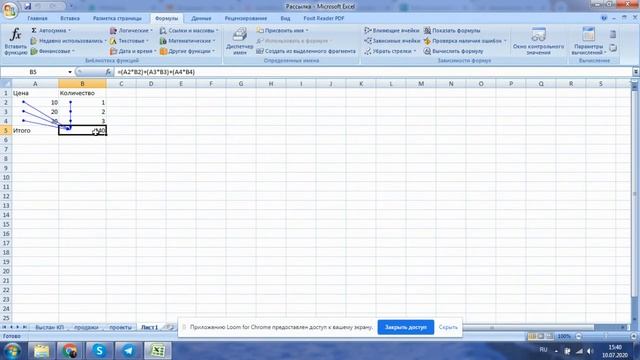Open the Финансовые functions dropdown
Viewport: 640px width, 360px height.
(53, 51)
